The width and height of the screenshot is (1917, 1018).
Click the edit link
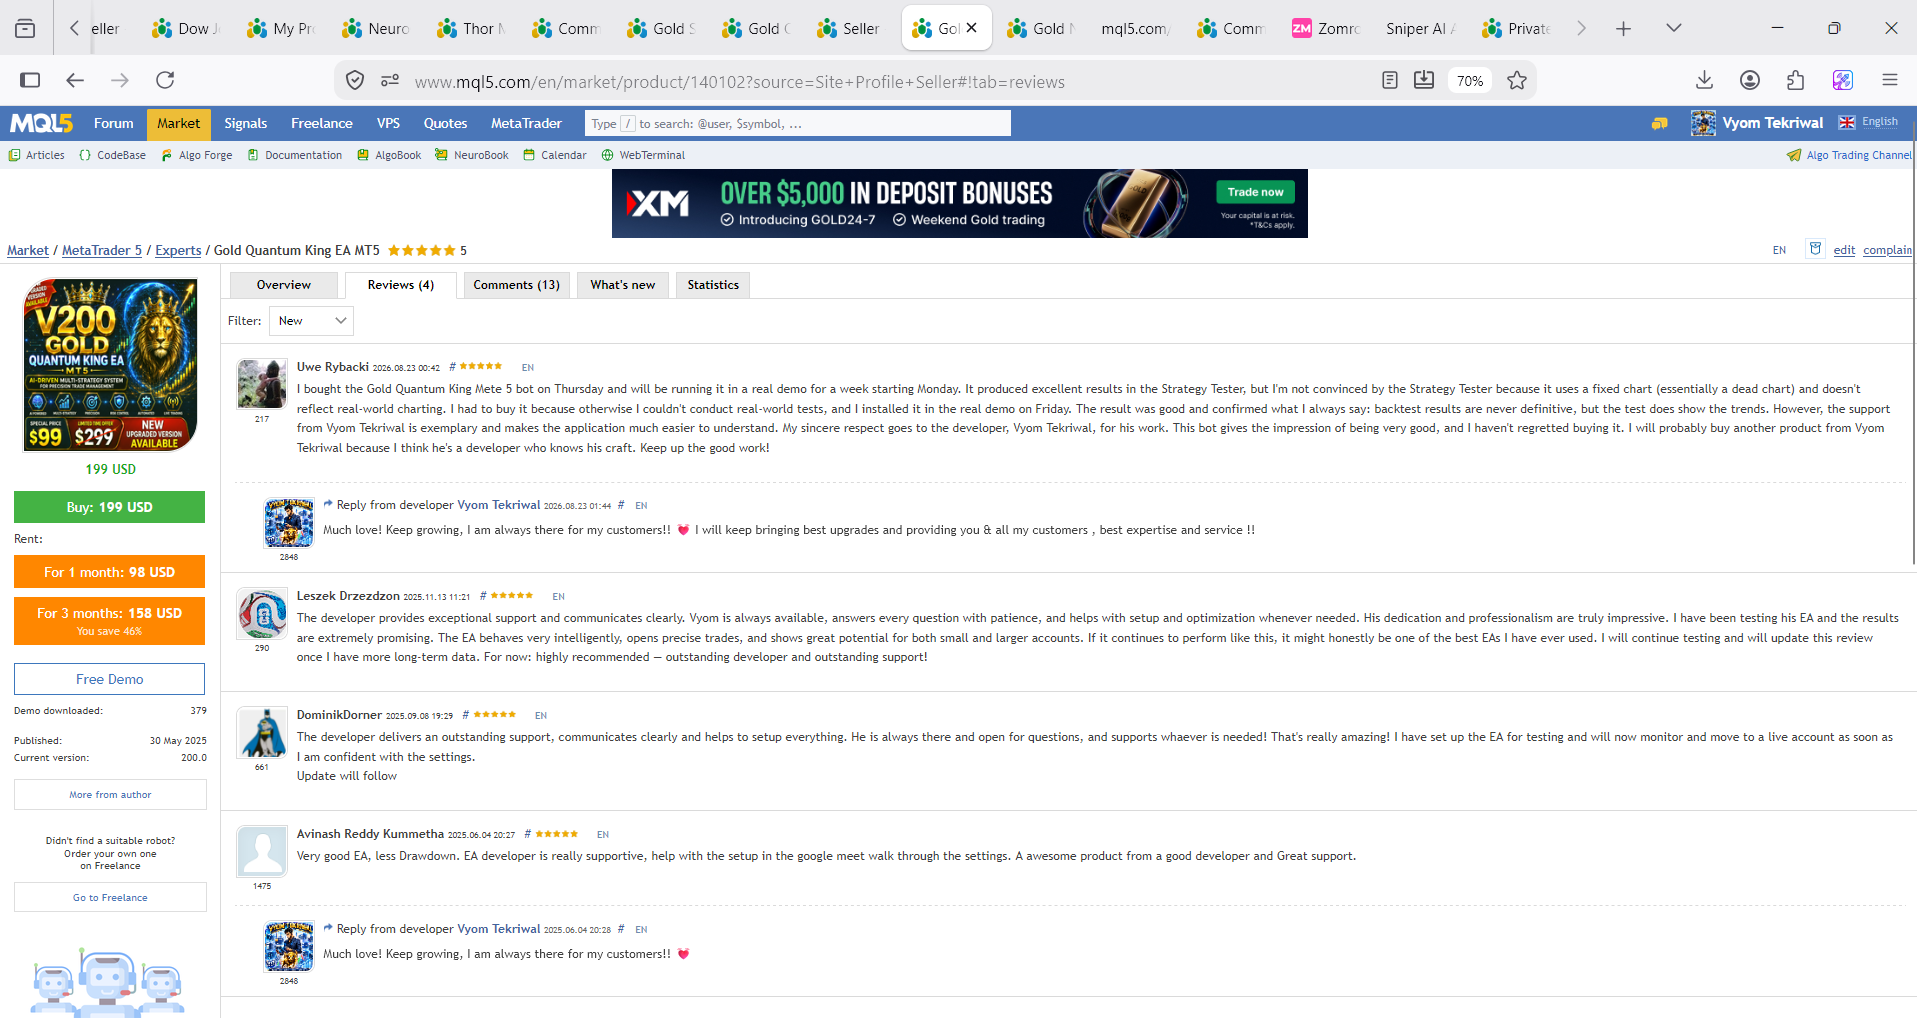(1844, 250)
